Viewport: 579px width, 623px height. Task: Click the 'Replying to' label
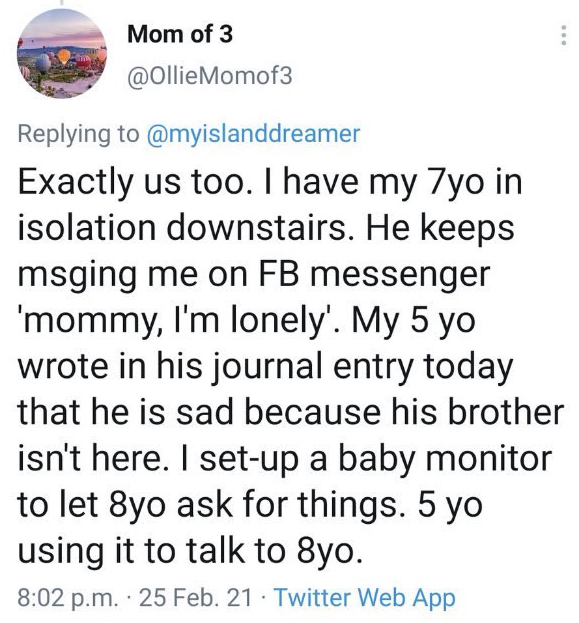click(78, 134)
